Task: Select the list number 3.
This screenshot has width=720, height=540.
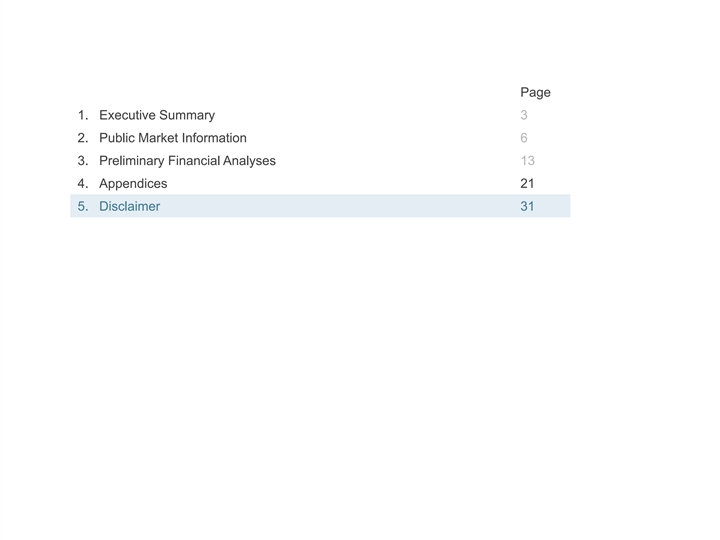Action: [x=83, y=161]
